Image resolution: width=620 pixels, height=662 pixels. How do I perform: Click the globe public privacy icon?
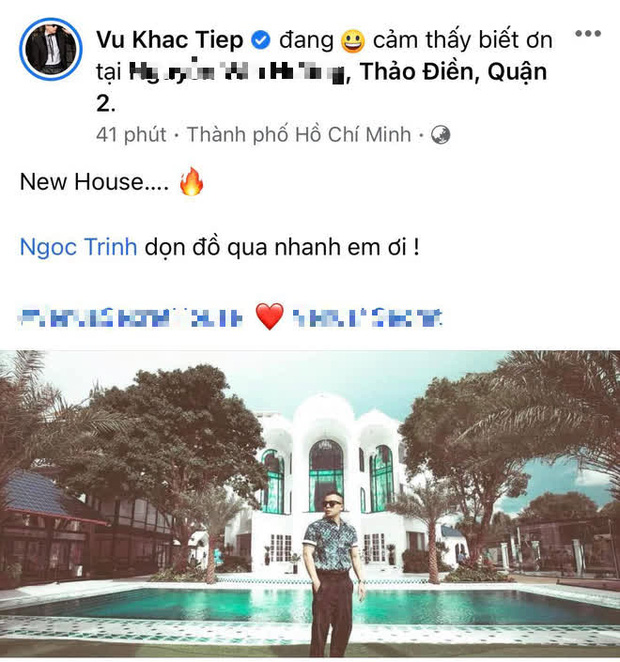tap(440, 135)
